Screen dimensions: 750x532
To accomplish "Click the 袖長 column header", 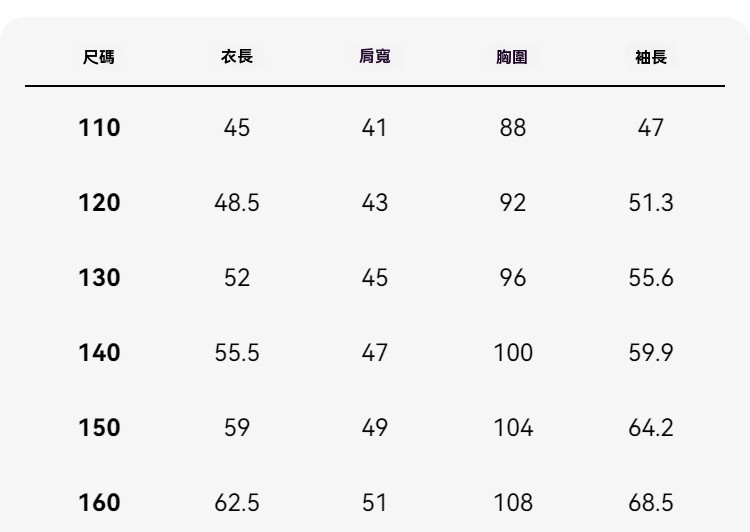I will [650, 57].
